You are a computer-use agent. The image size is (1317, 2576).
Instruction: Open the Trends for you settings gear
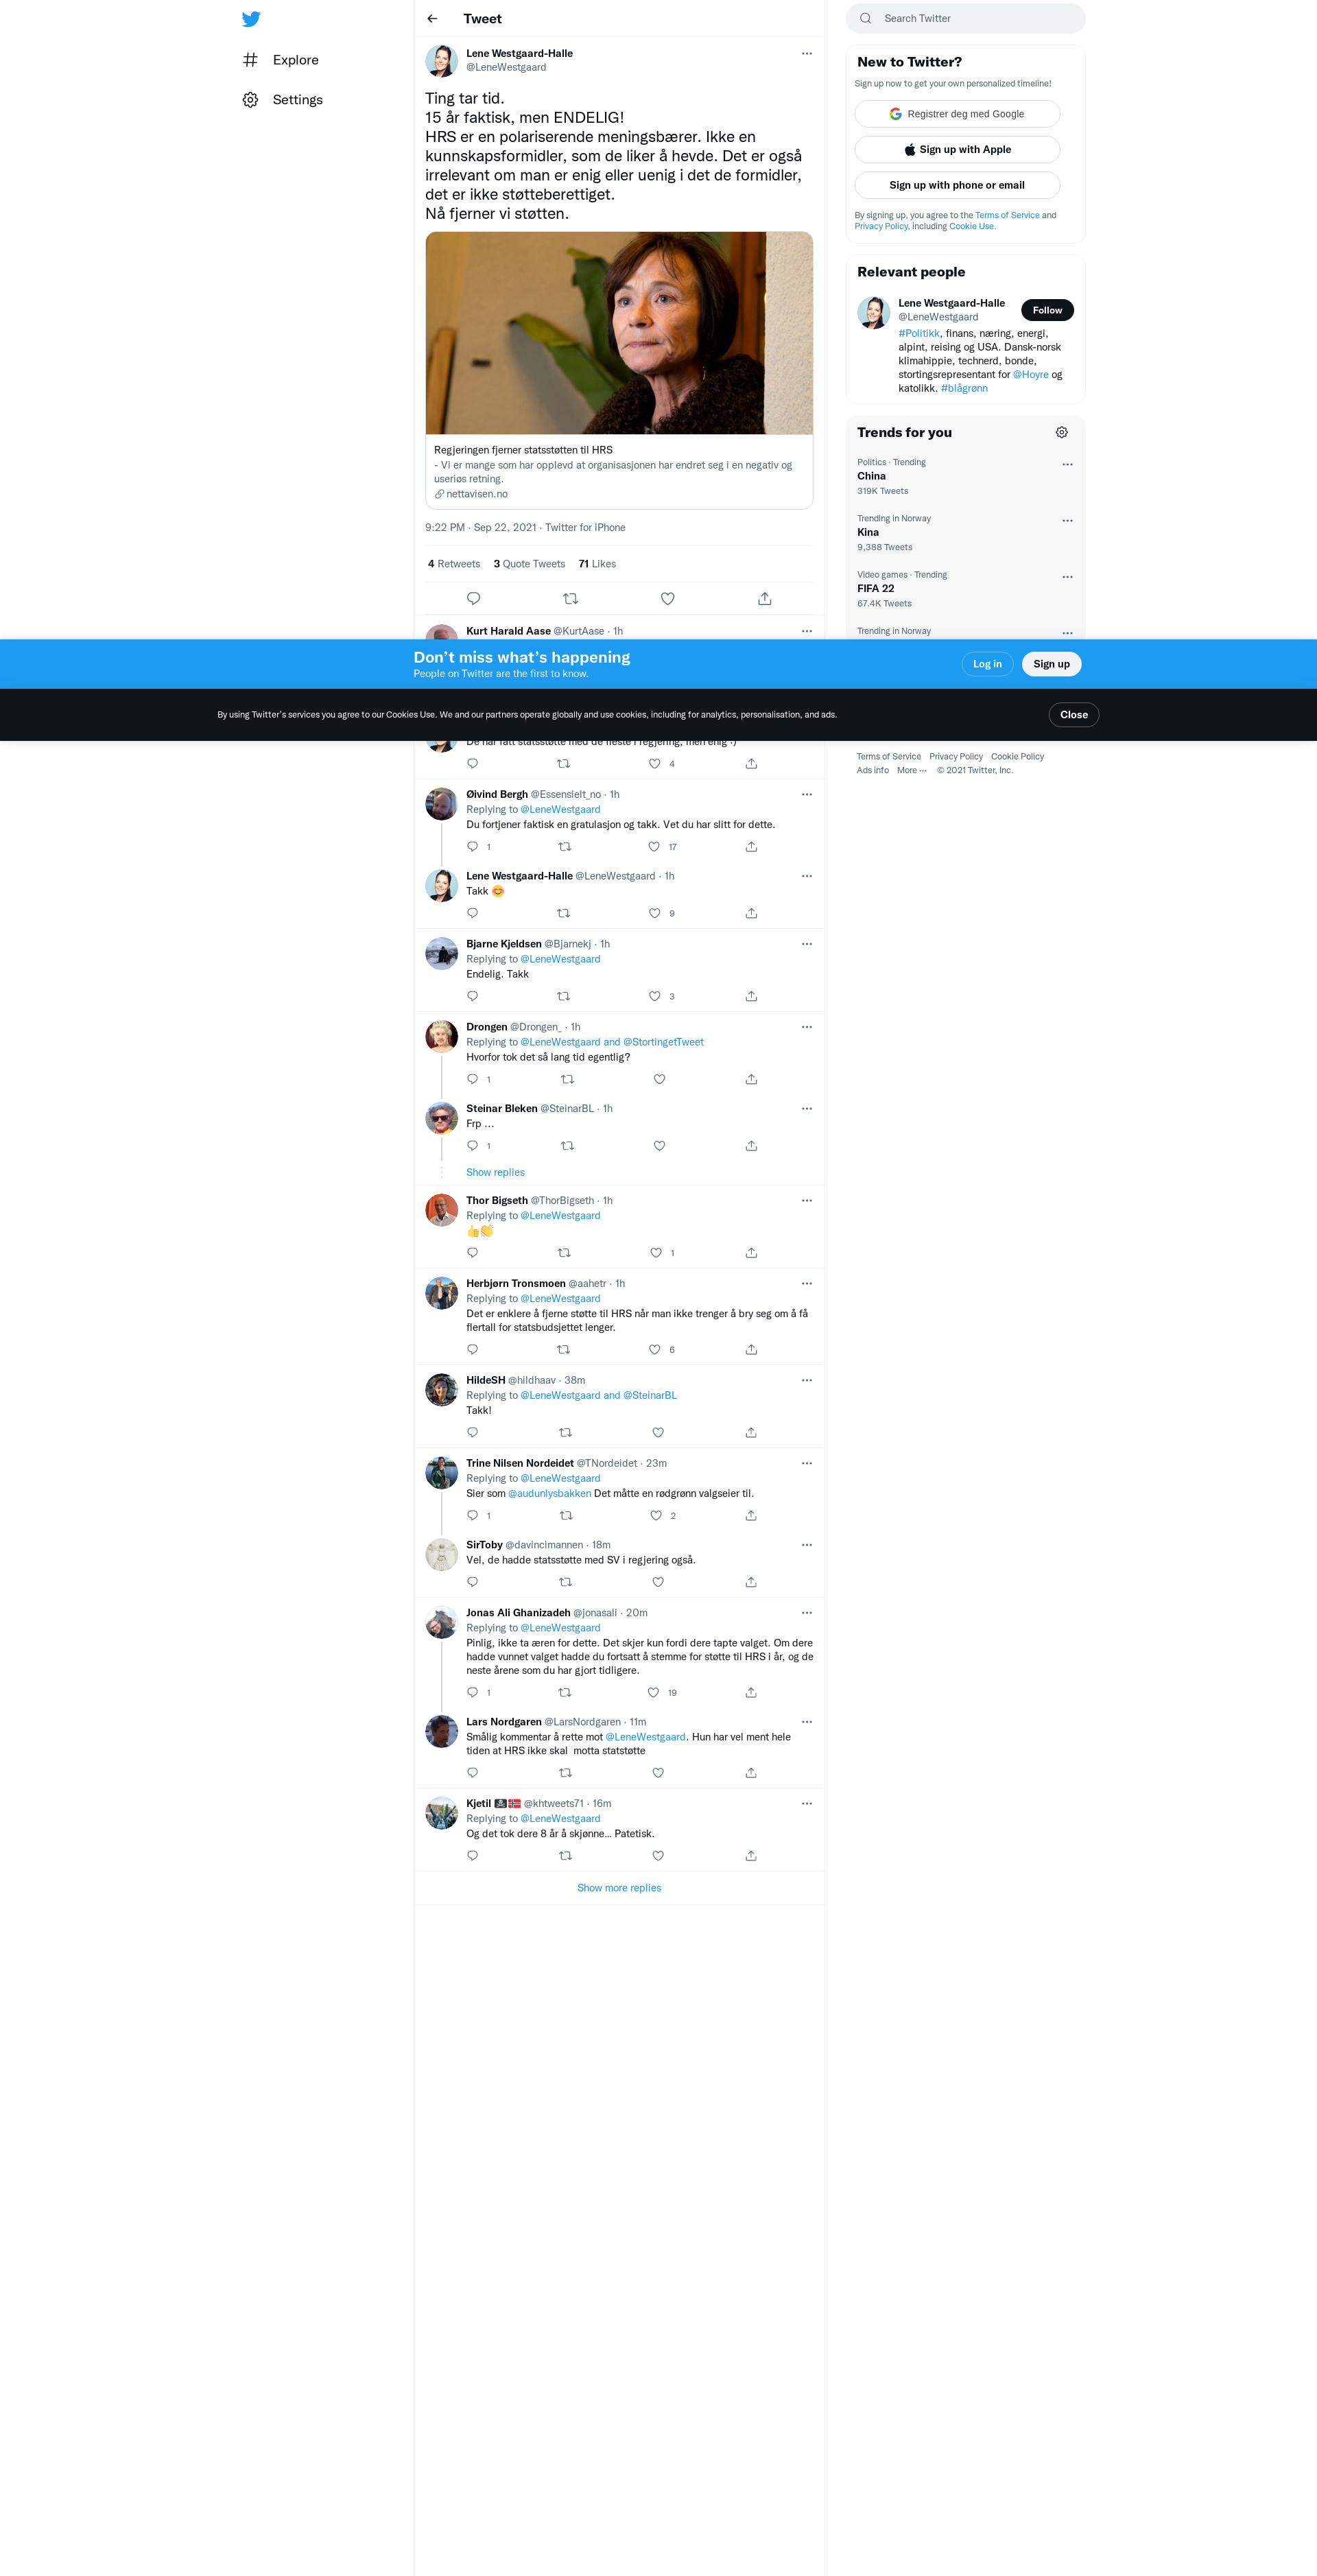1062,432
